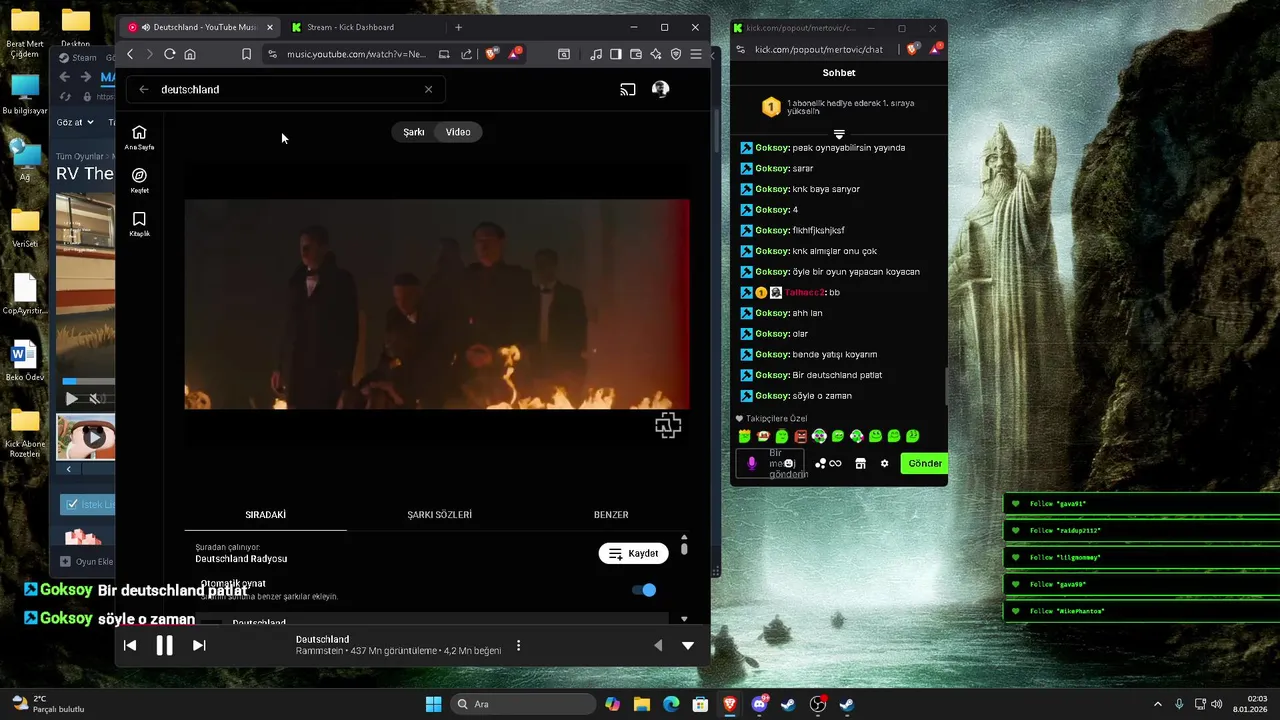
Task: Click Gönder in Kick chat
Action: 924,463
